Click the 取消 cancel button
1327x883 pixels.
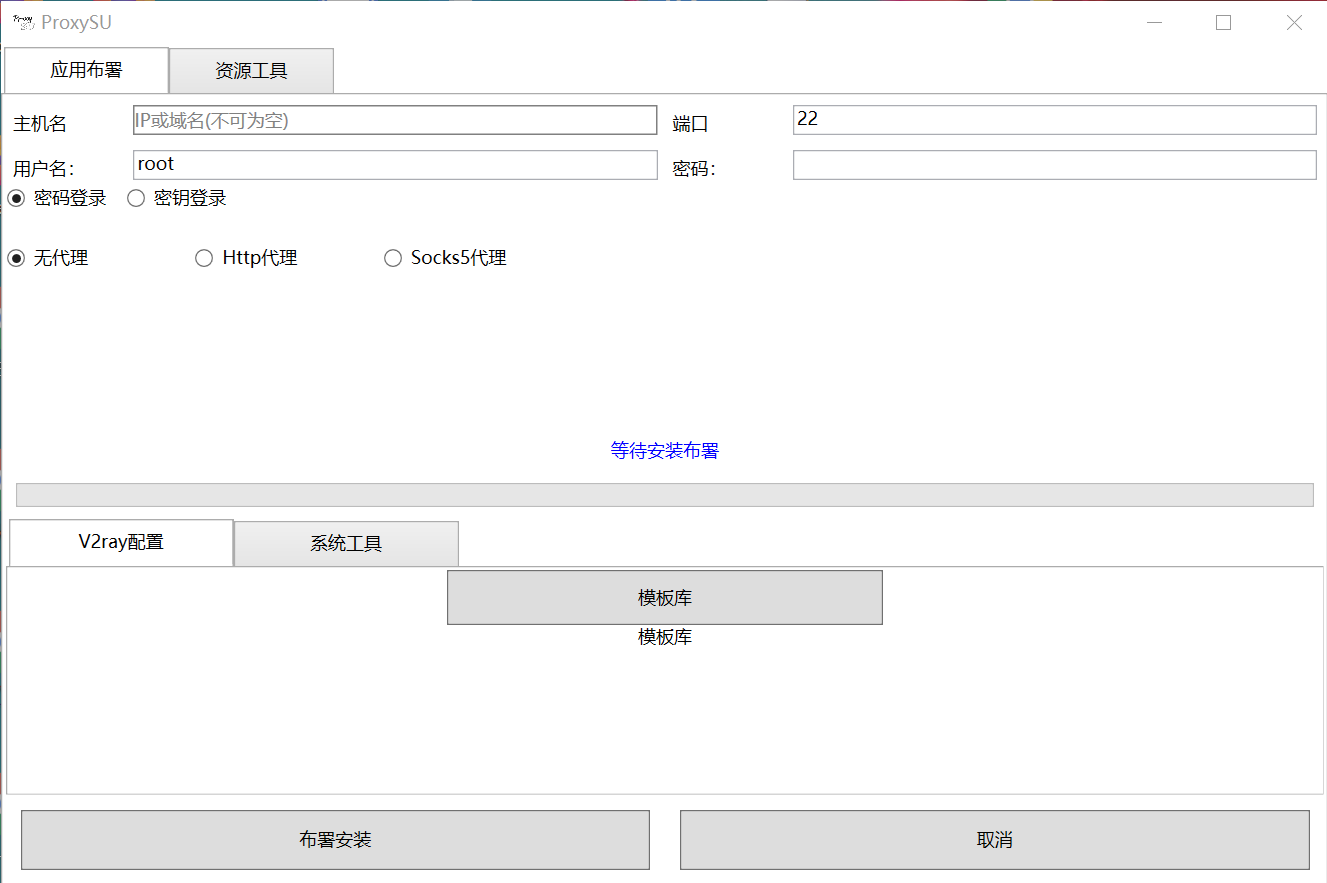[x=995, y=839]
